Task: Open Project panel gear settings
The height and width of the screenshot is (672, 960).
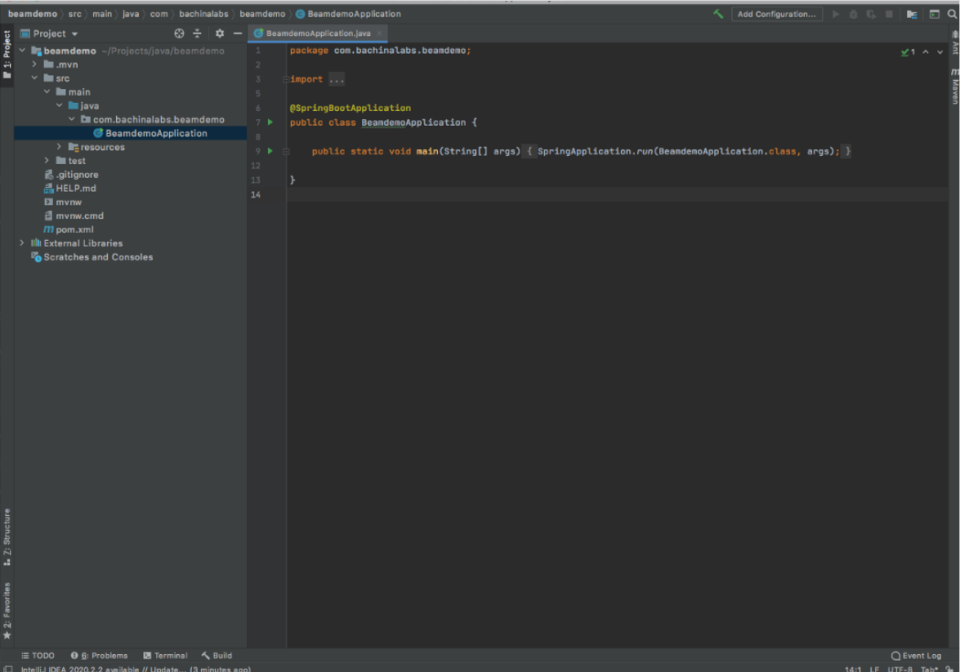Action: click(x=220, y=33)
